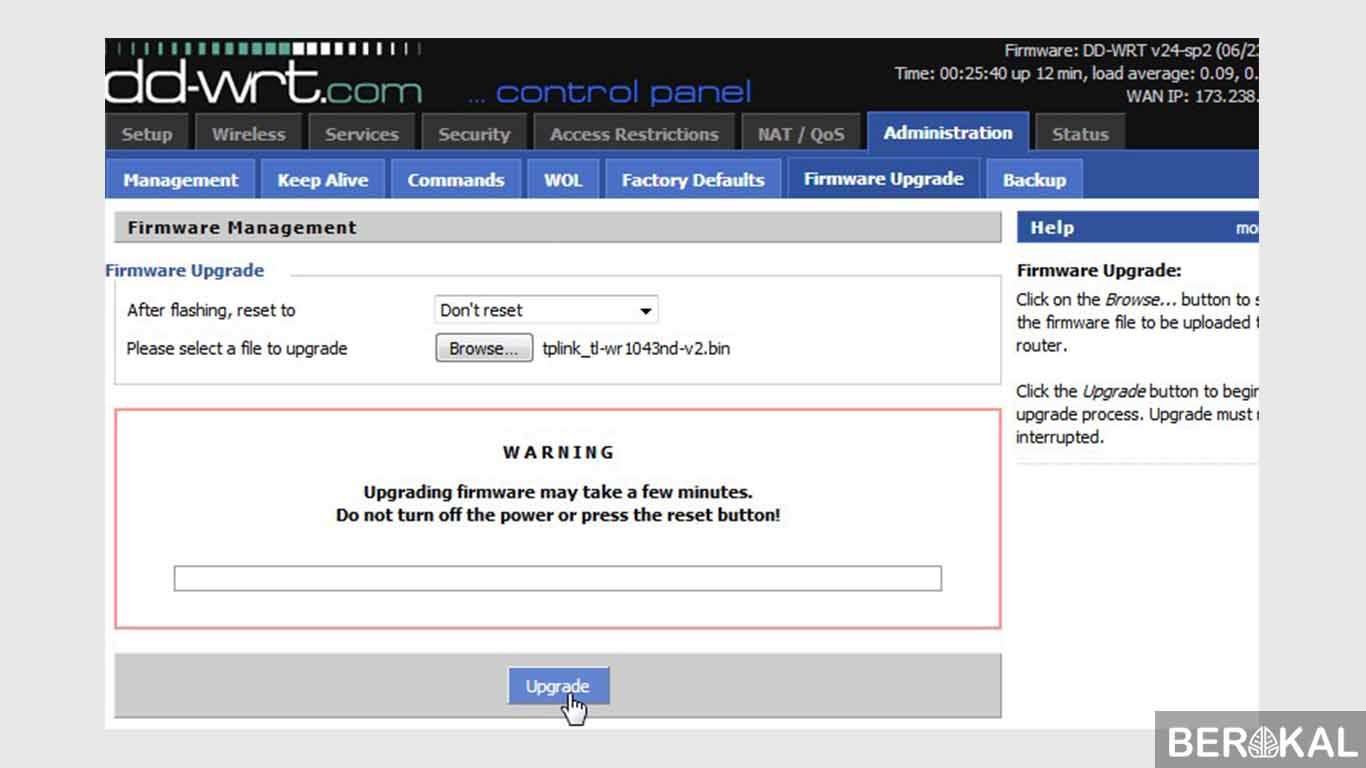The height and width of the screenshot is (768, 1366).
Task: Click the WAN IP status text
Action: pyautogui.click(x=1192, y=96)
